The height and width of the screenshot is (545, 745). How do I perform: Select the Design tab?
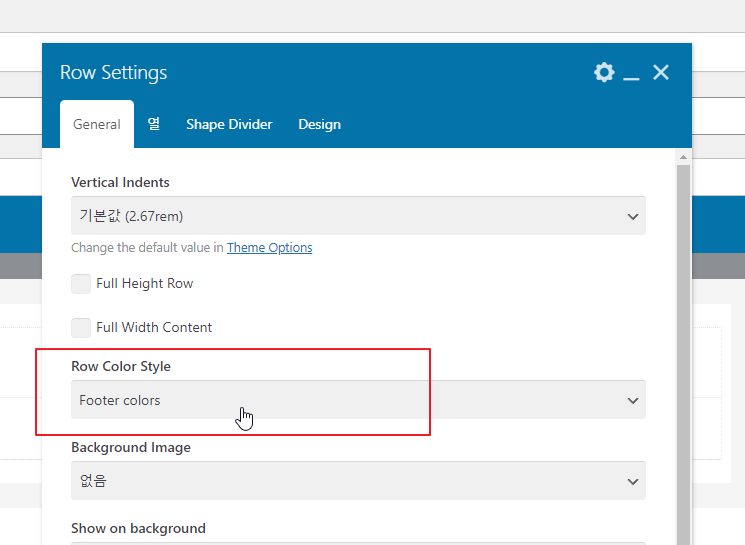319,125
